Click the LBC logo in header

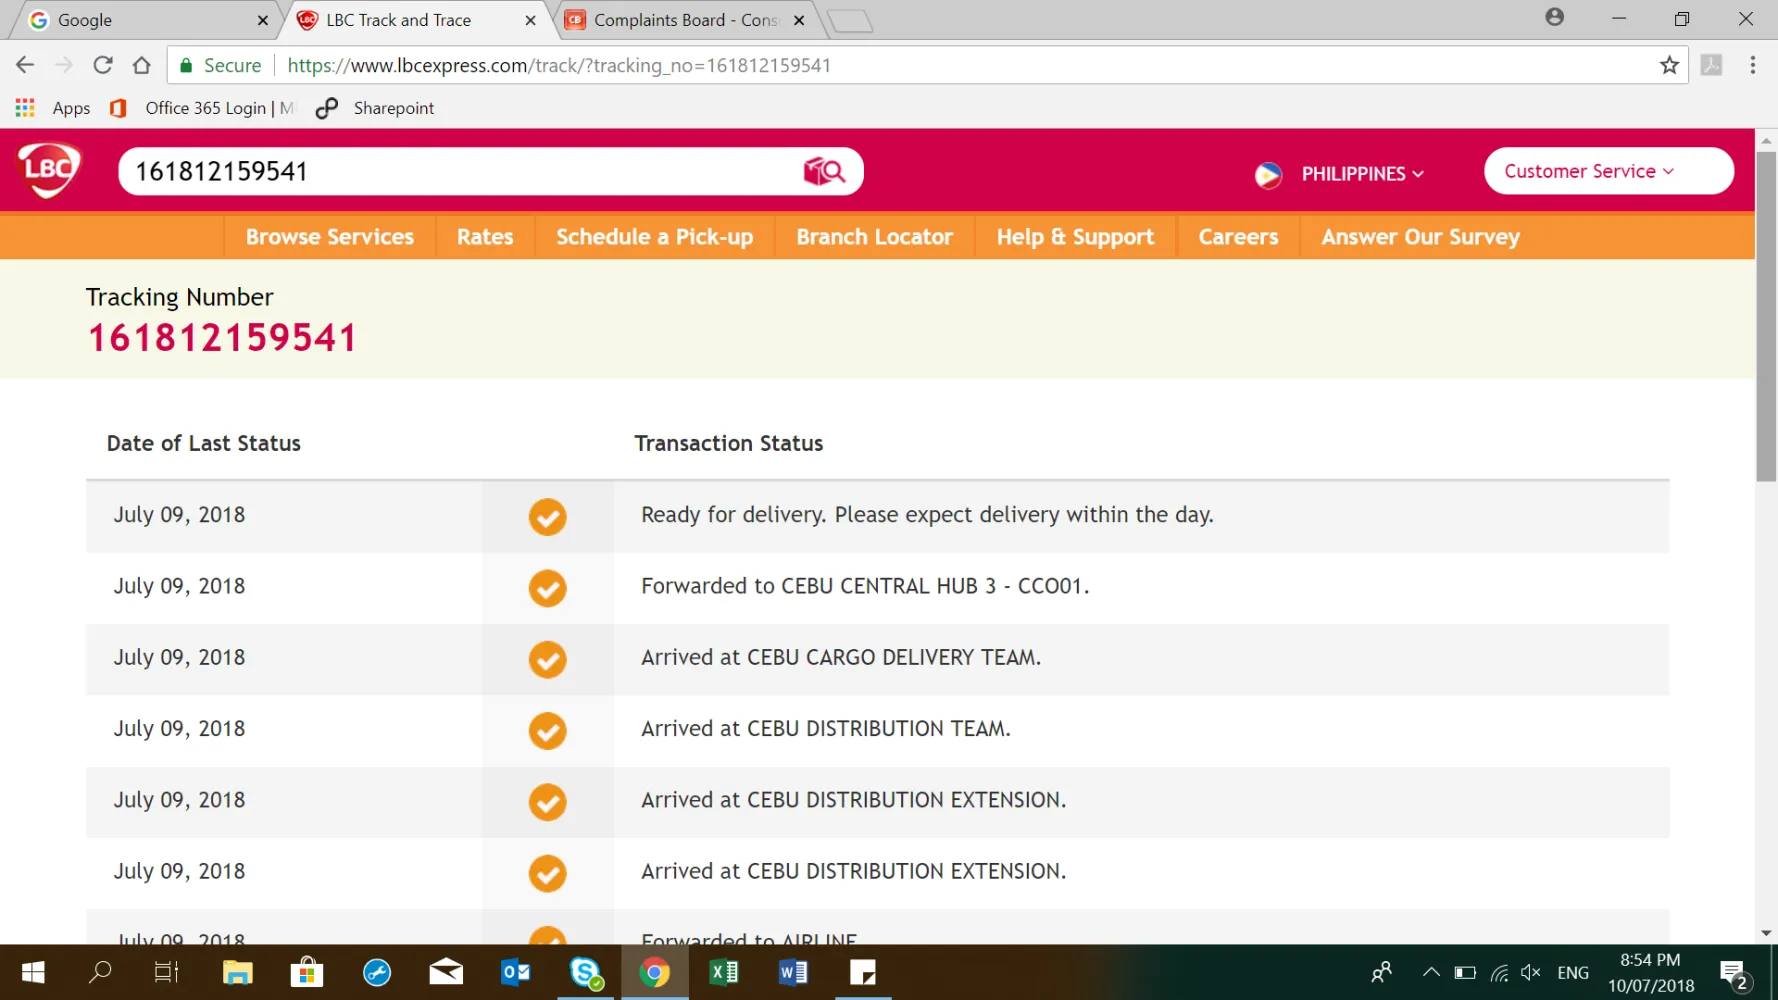click(49, 170)
